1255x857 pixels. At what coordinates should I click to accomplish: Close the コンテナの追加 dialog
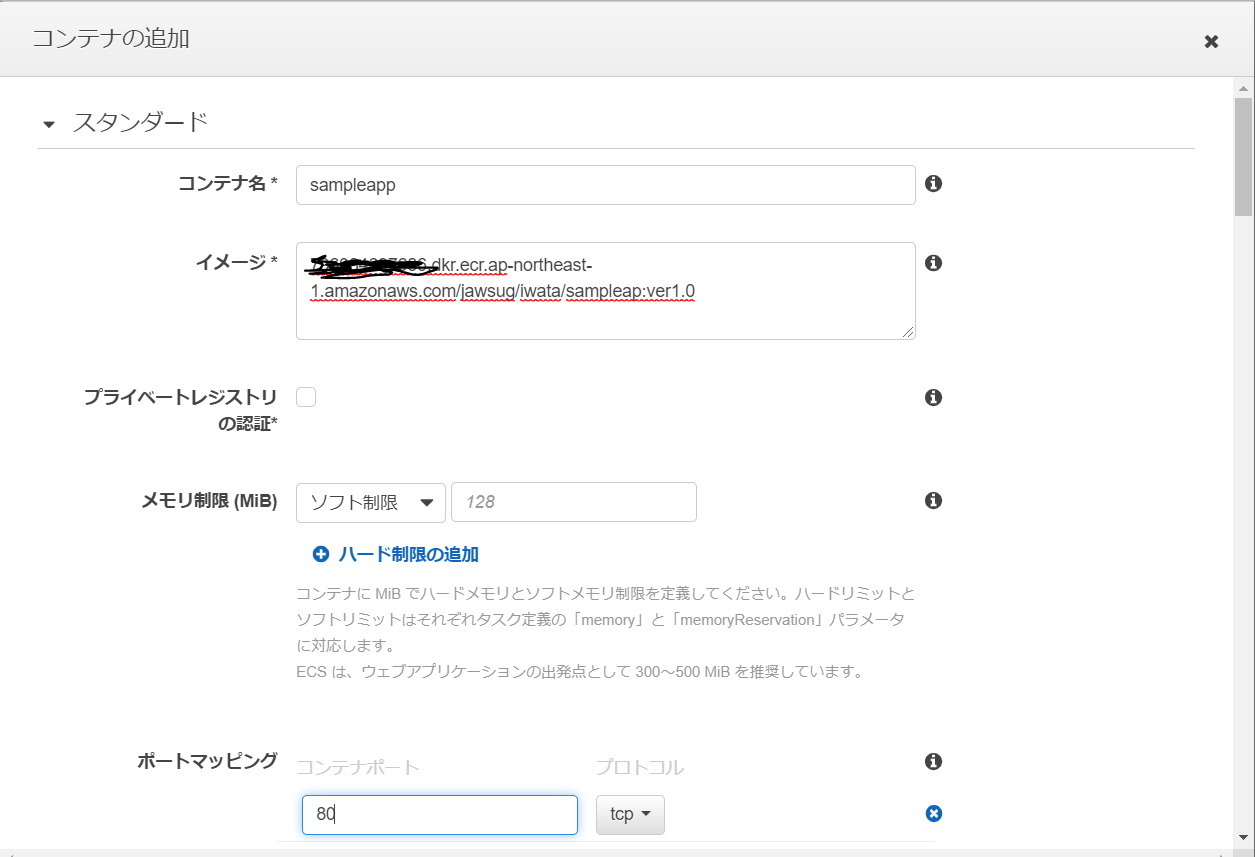point(1211,41)
